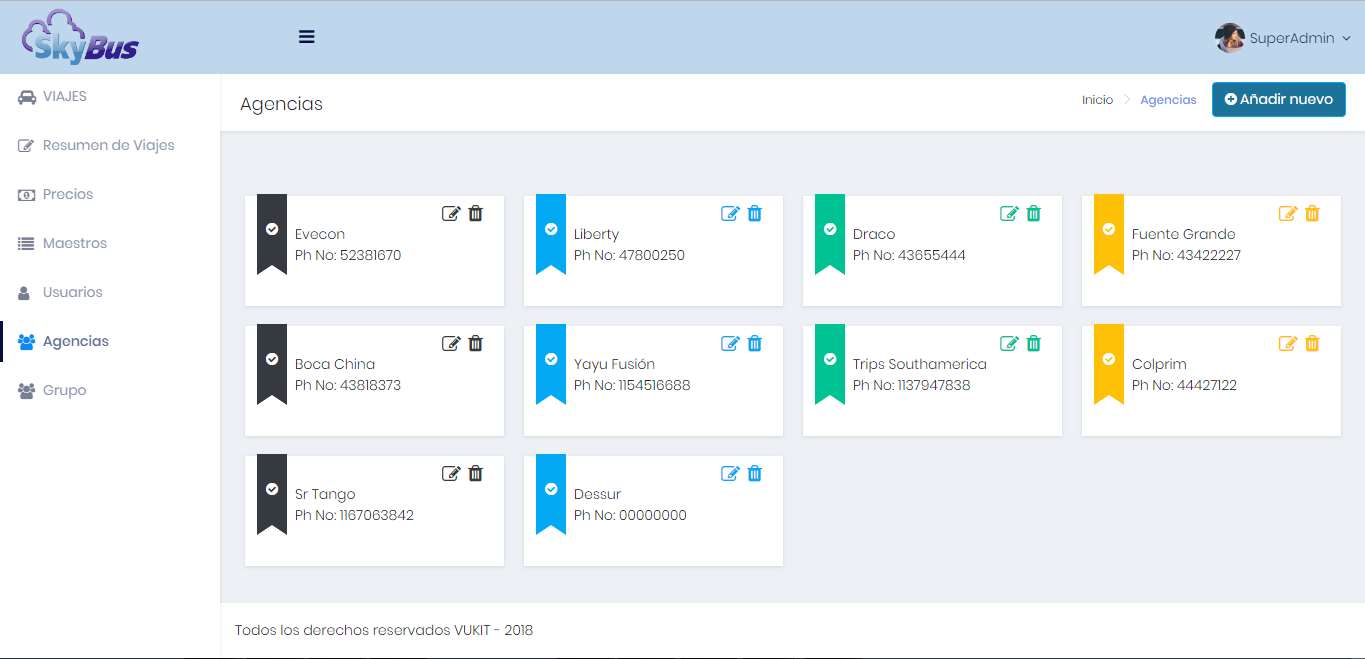Click the edit icon on Evecon card
The image size is (1365, 659).
[451, 213]
